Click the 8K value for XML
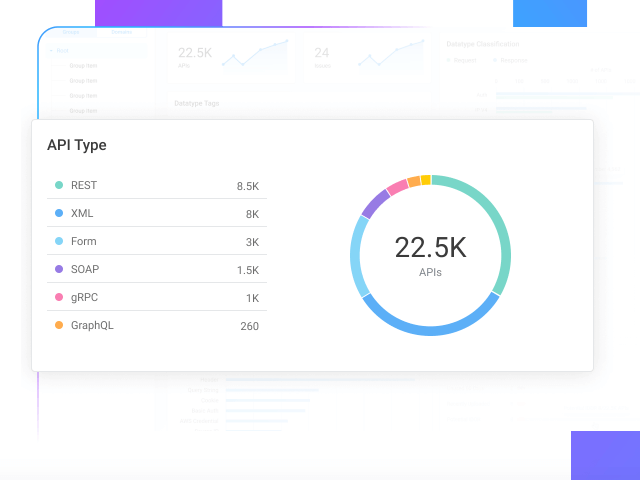 click(252, 214)
